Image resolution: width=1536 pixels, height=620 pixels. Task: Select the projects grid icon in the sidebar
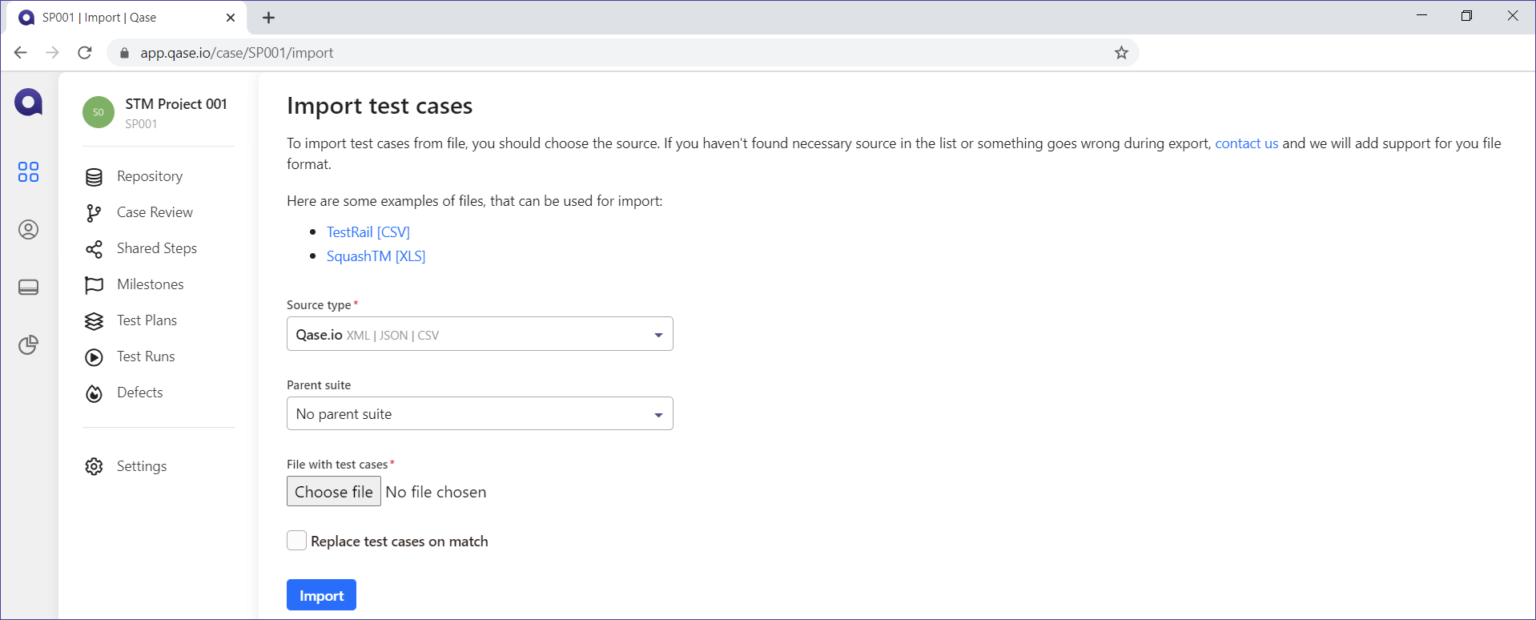[x=28, y=171]
